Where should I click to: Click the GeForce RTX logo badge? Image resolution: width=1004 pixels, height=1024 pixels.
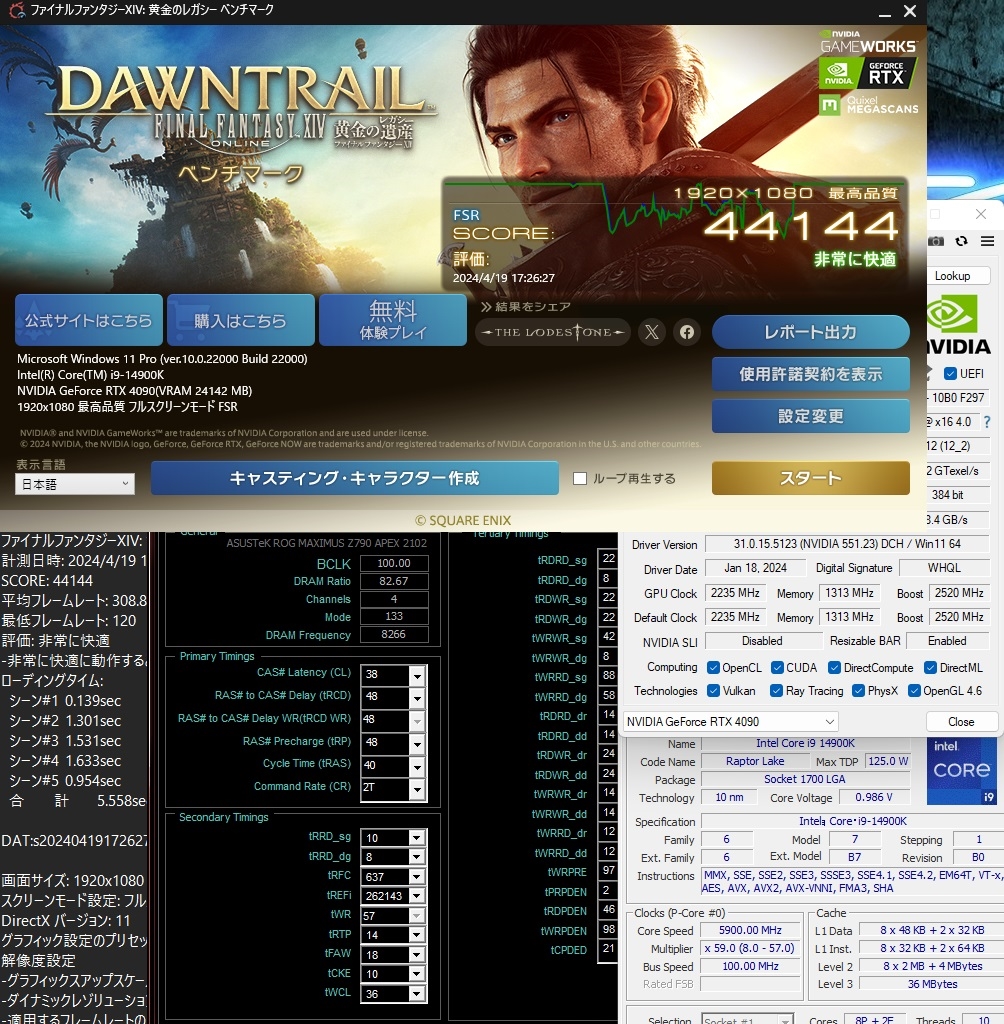coord(868,73)
